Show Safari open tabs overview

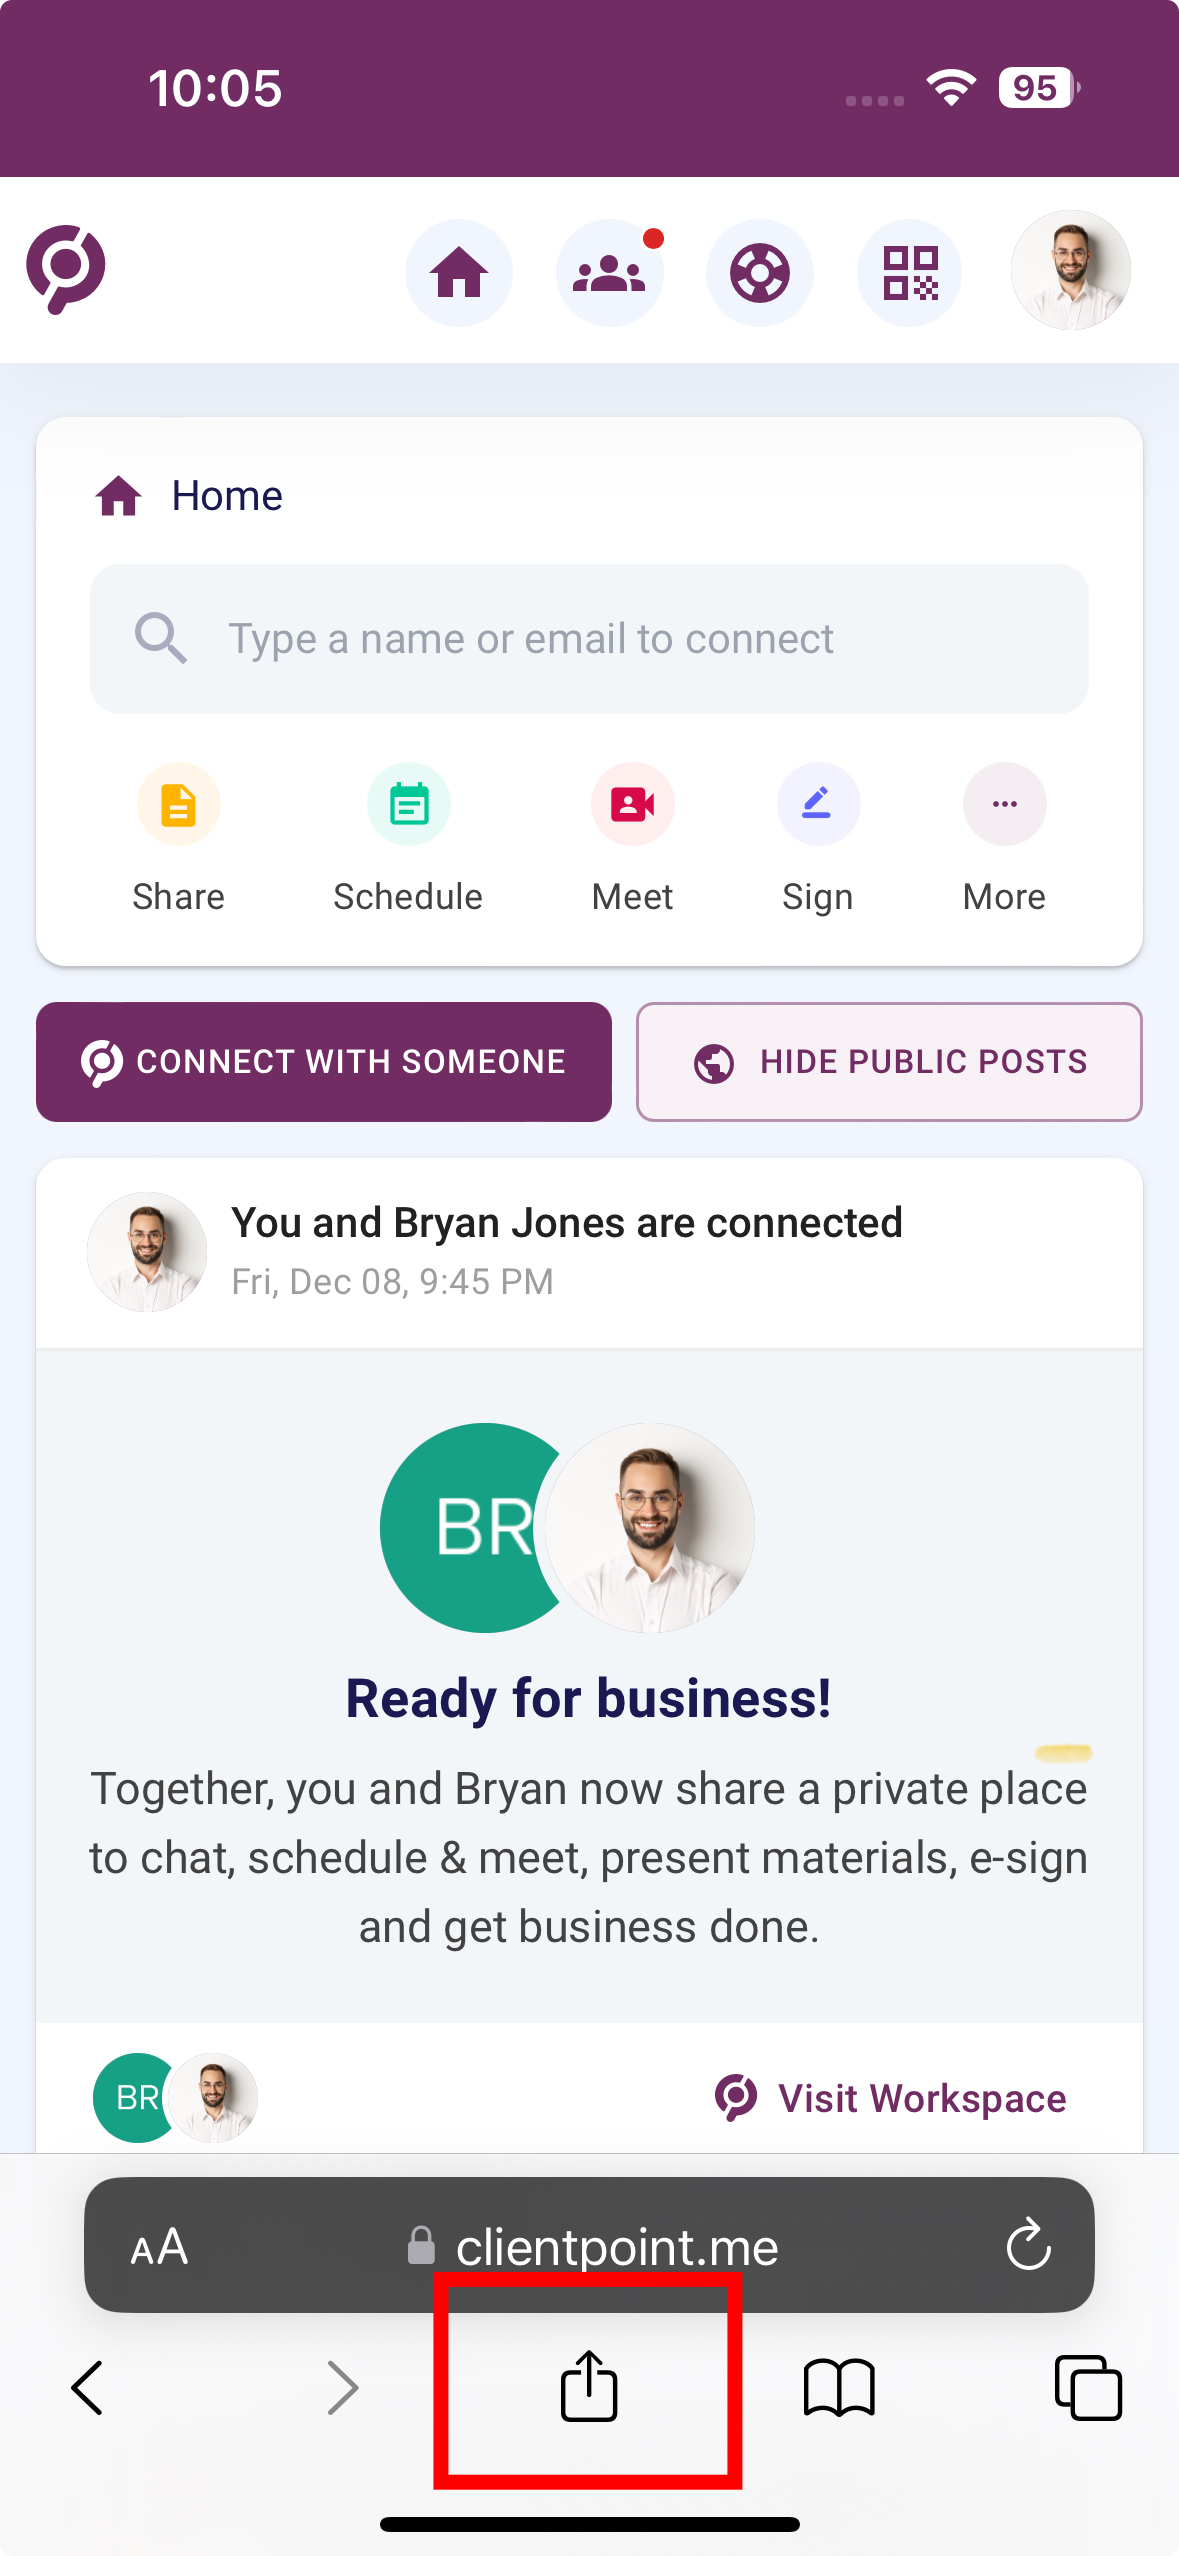[1088, 2388]
